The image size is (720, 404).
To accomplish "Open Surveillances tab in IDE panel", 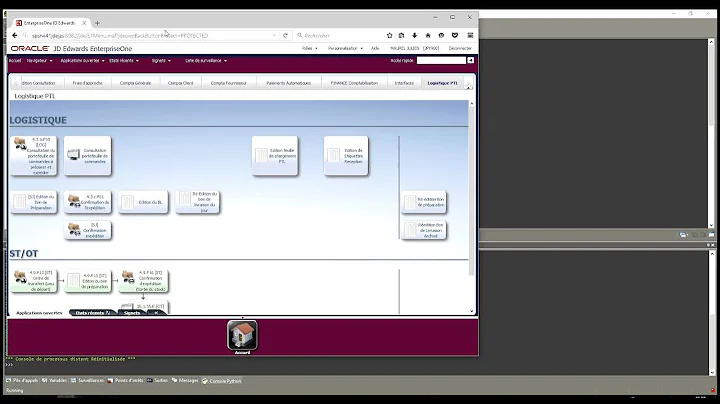I will (87, 381).
